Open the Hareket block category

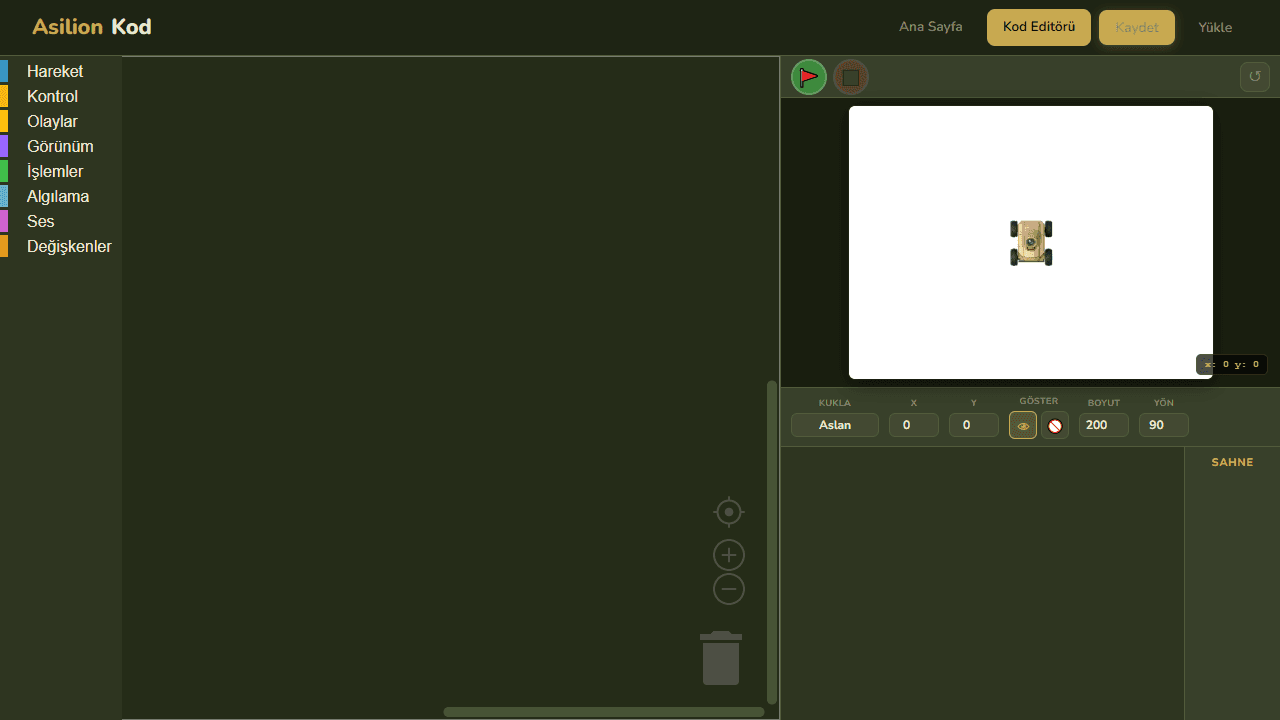point(55,71)
